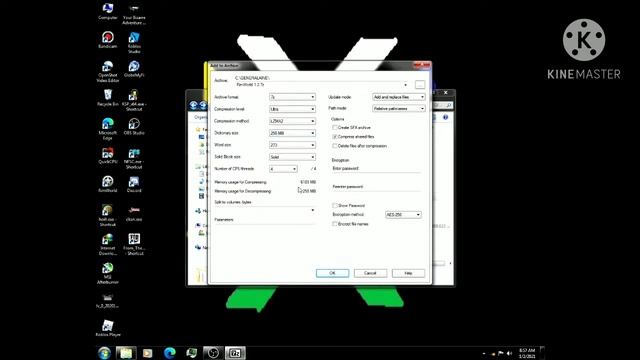Open the Discord desktop icon
Screen dimensions: 640x360
[134, 184]
